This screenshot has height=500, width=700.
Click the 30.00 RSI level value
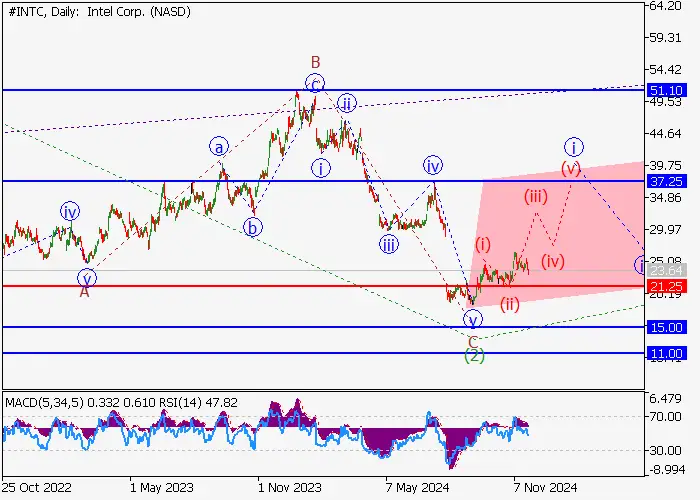[x=665, y=450]
